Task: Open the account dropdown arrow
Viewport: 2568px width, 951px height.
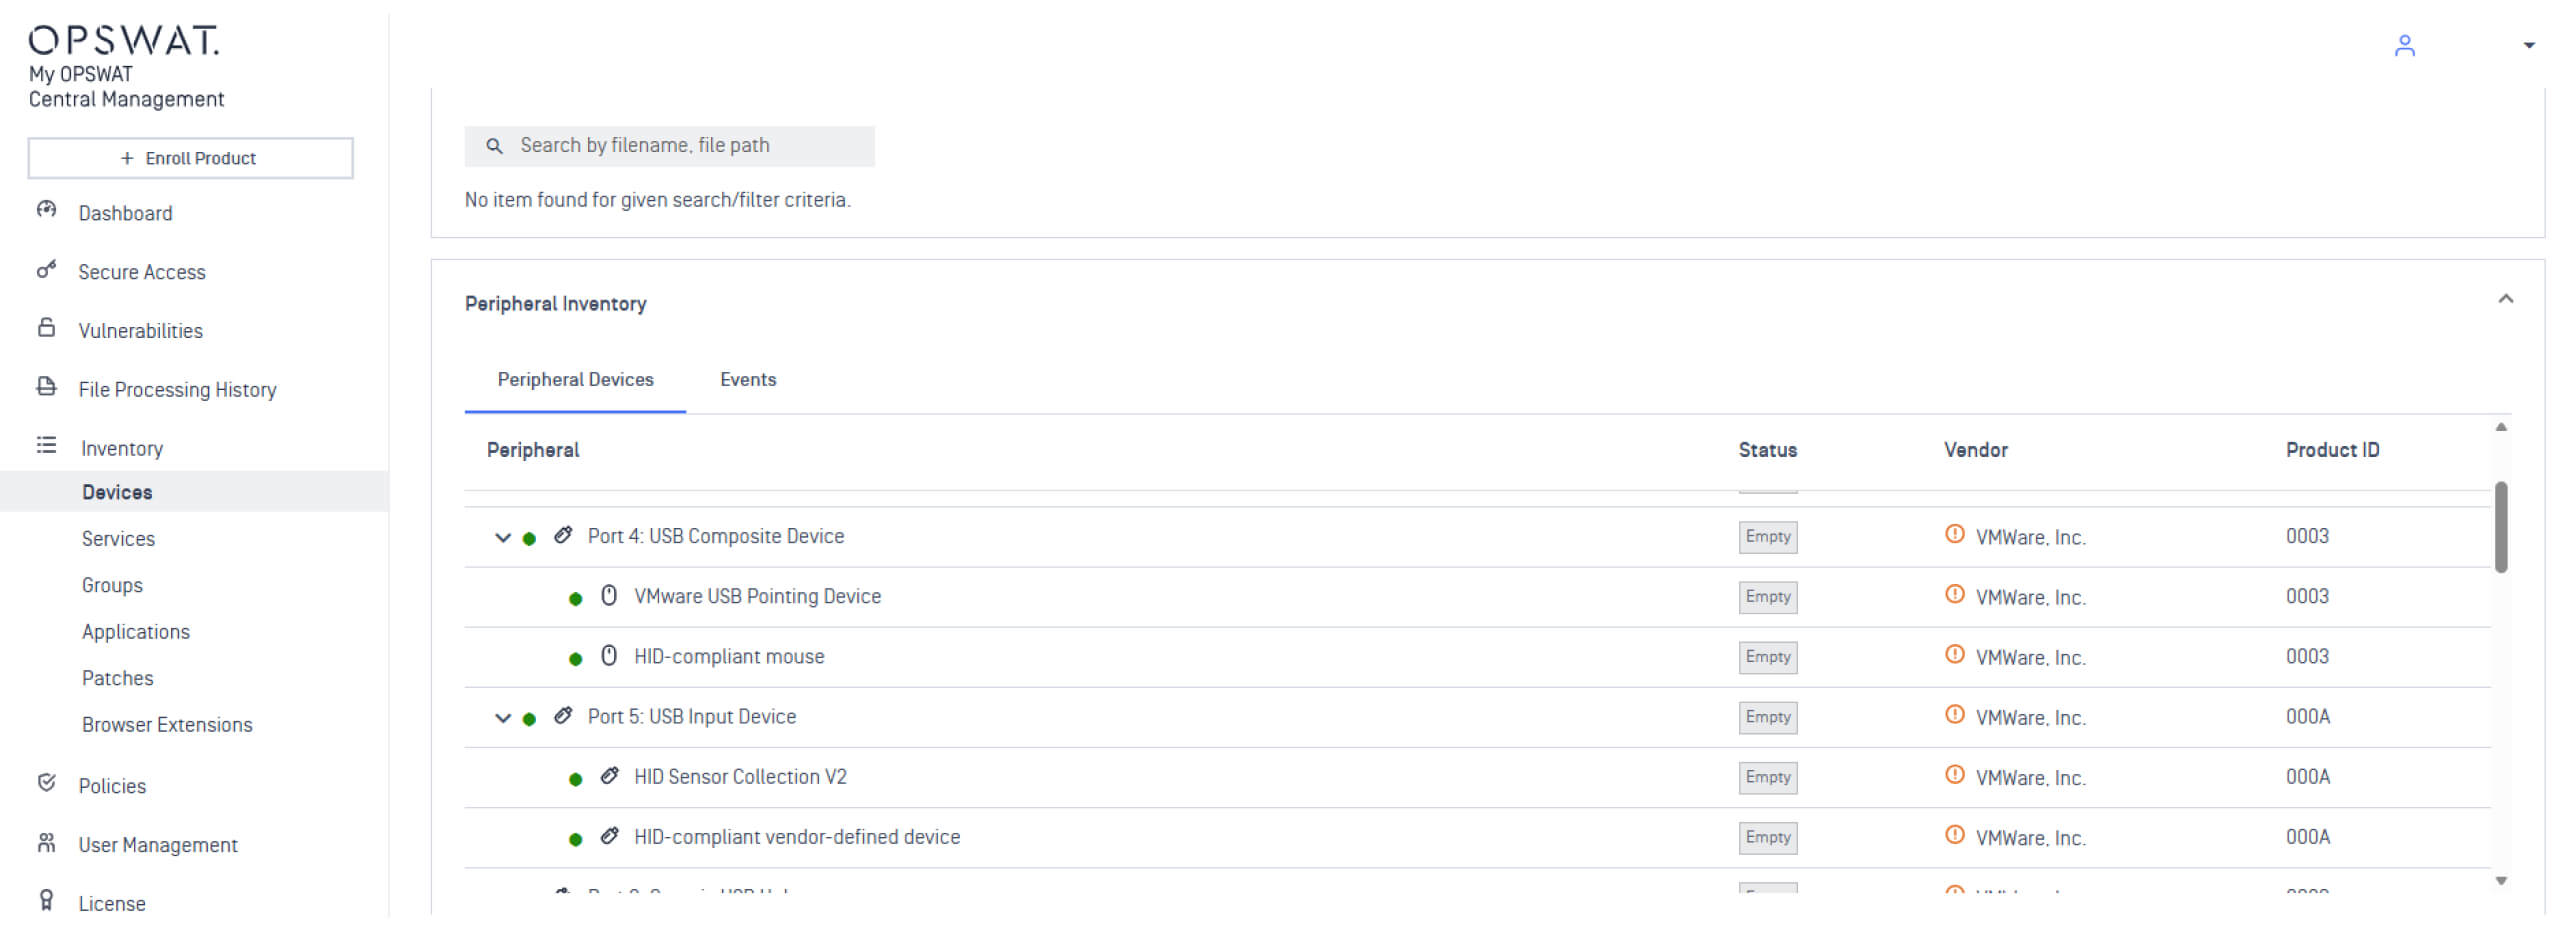Action: tap(2528, 46)
